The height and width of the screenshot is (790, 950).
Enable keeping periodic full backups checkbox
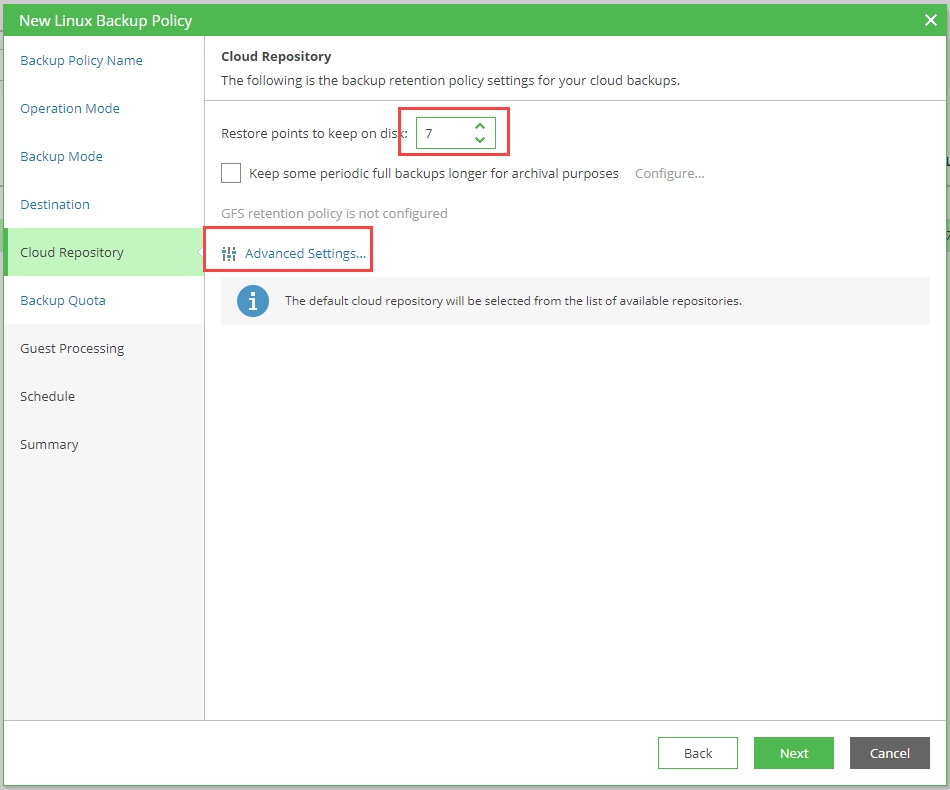tap(231, 173)
